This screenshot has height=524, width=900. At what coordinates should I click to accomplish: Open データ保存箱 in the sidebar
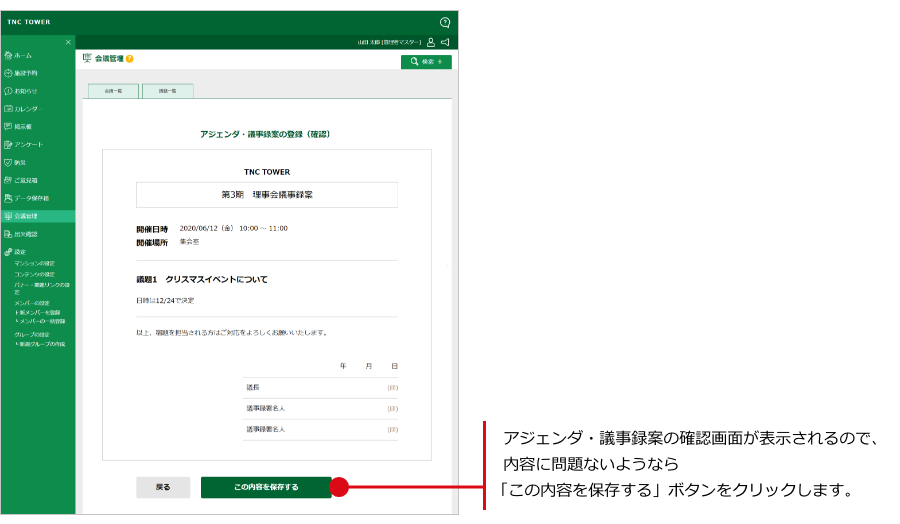[31, 198]
